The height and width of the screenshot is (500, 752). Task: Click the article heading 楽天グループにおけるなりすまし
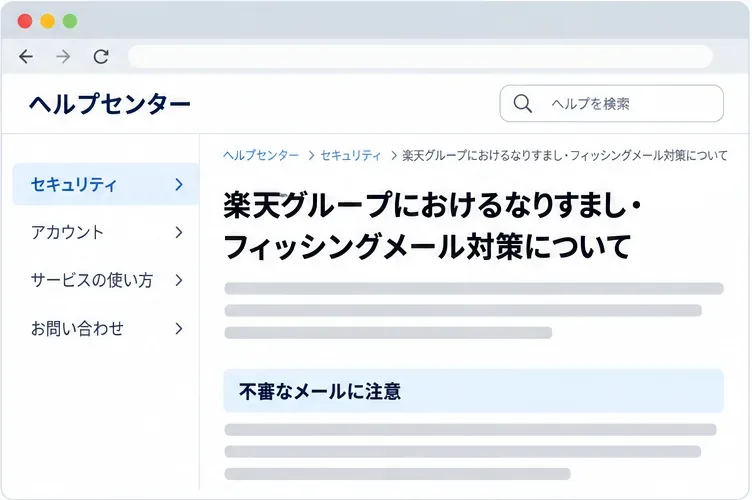coord(432,225)
